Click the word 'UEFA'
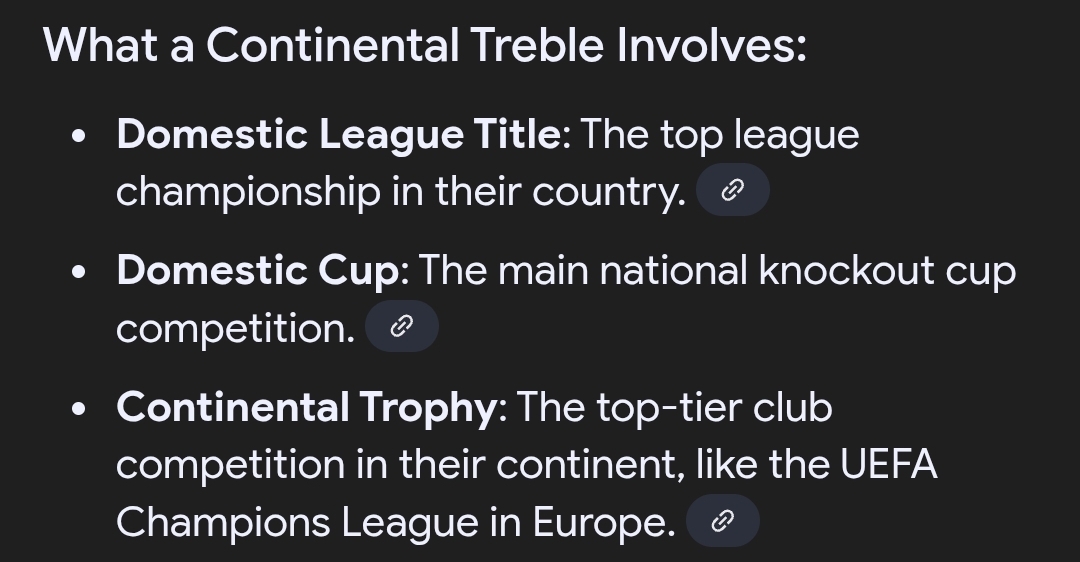 tap(889, 464)
